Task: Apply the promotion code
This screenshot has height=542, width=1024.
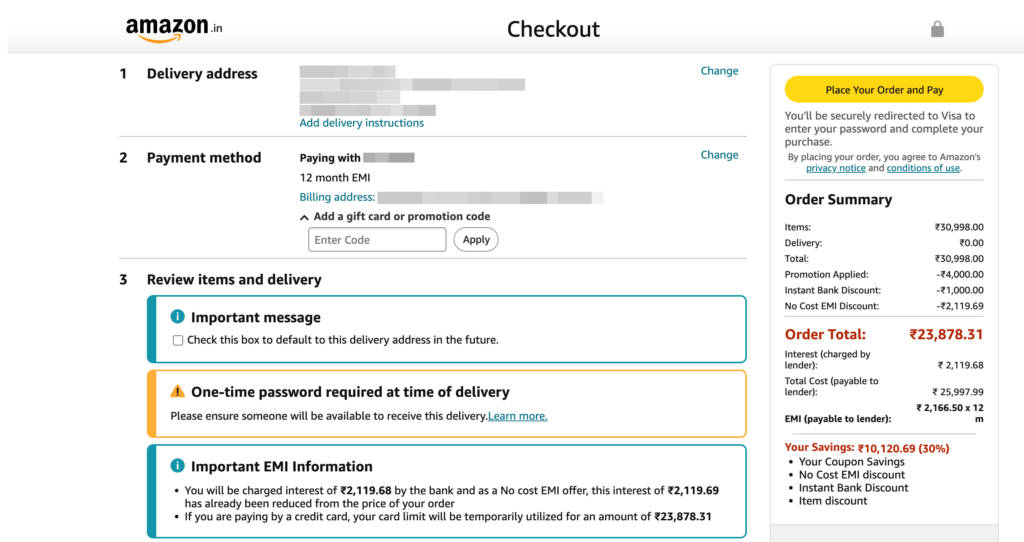Action: click(476, 240)
